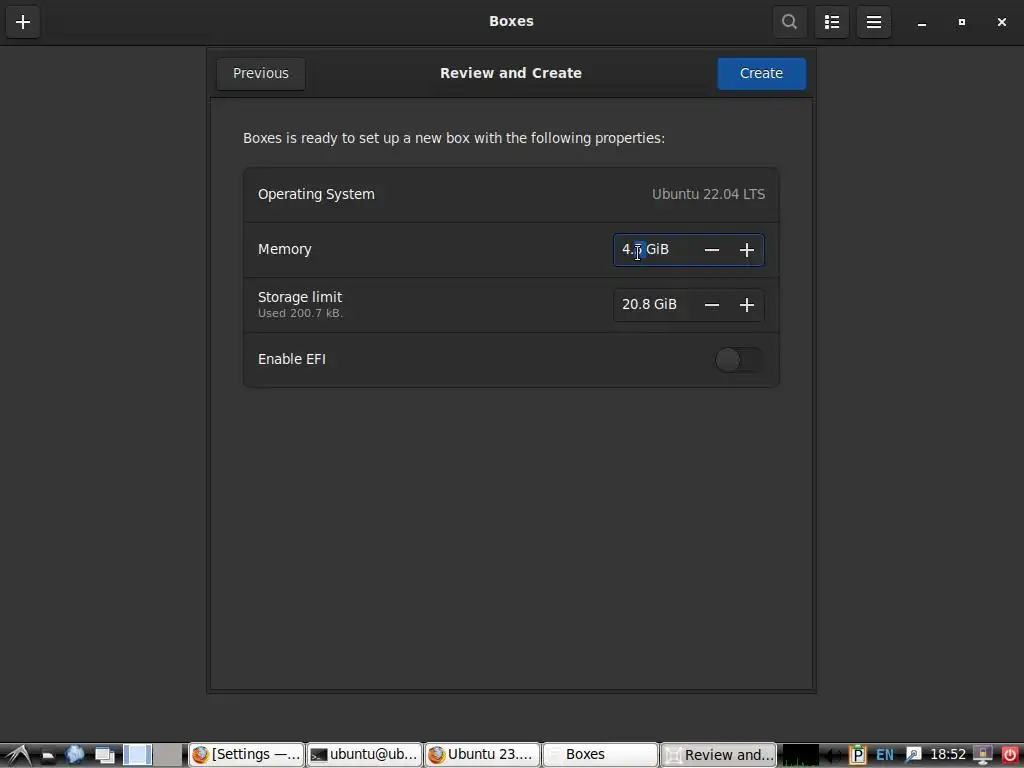This screenshot has height=768, width=1024.
Task: Switch to Boxes taskbar window
Action: pyautogui.click(x=601, y=755)
